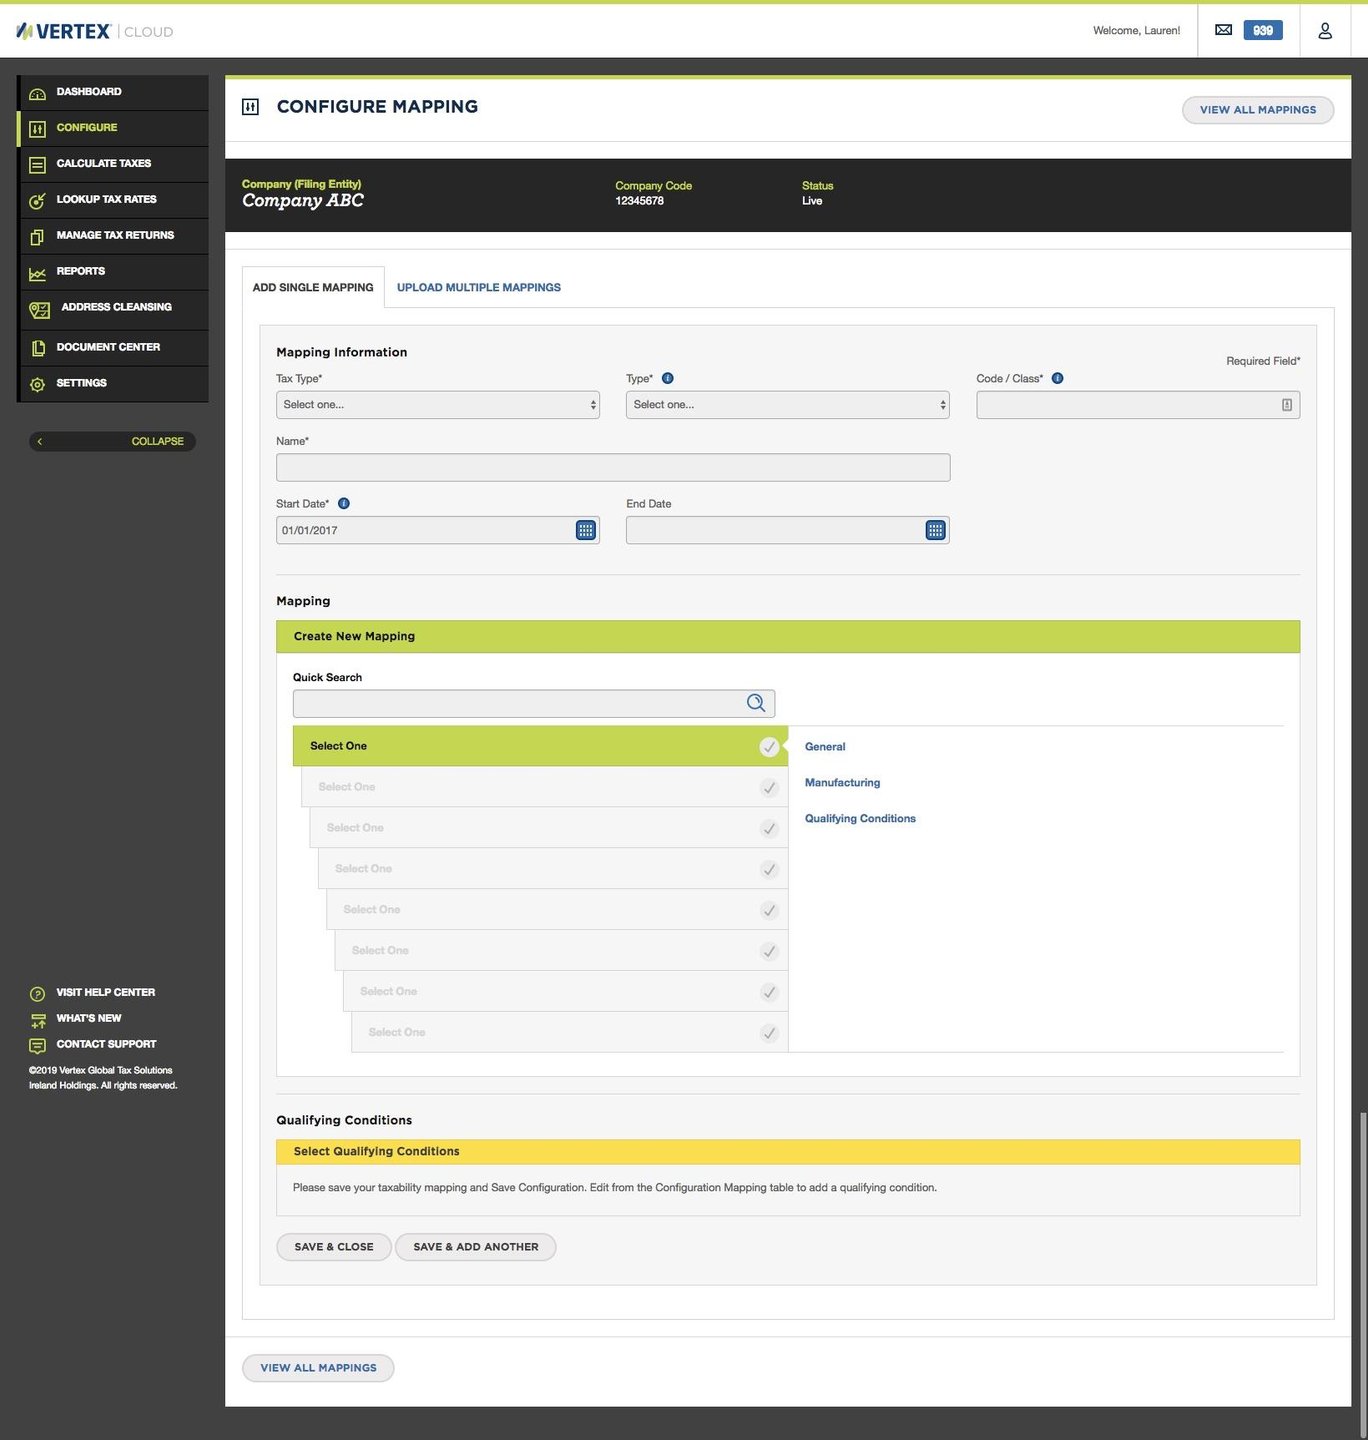Click the Code / Class lookup icon
The width and height of the screenshot is (1368, 1440).
1287,405
